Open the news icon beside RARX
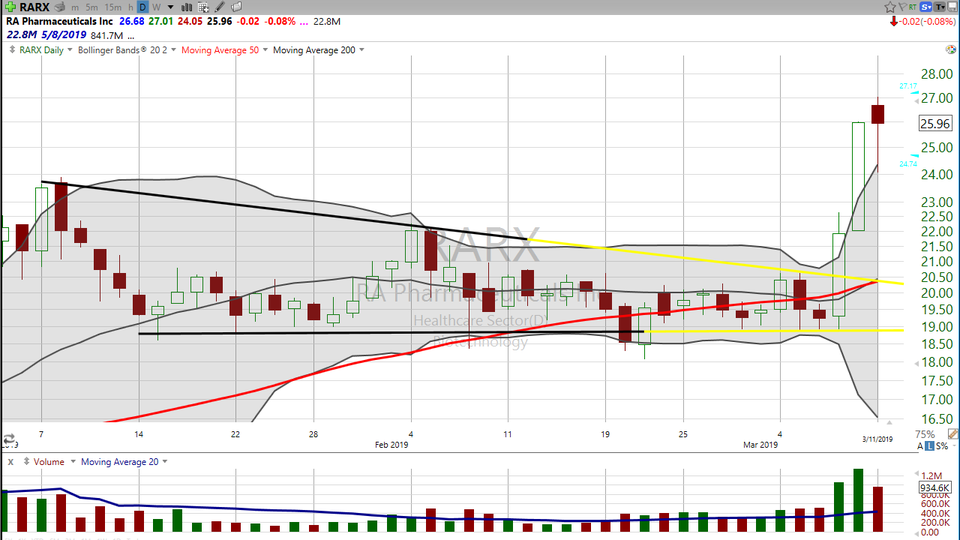Image resolution: width=960 pixels, height=540 pixels. (x=59, y=7)
